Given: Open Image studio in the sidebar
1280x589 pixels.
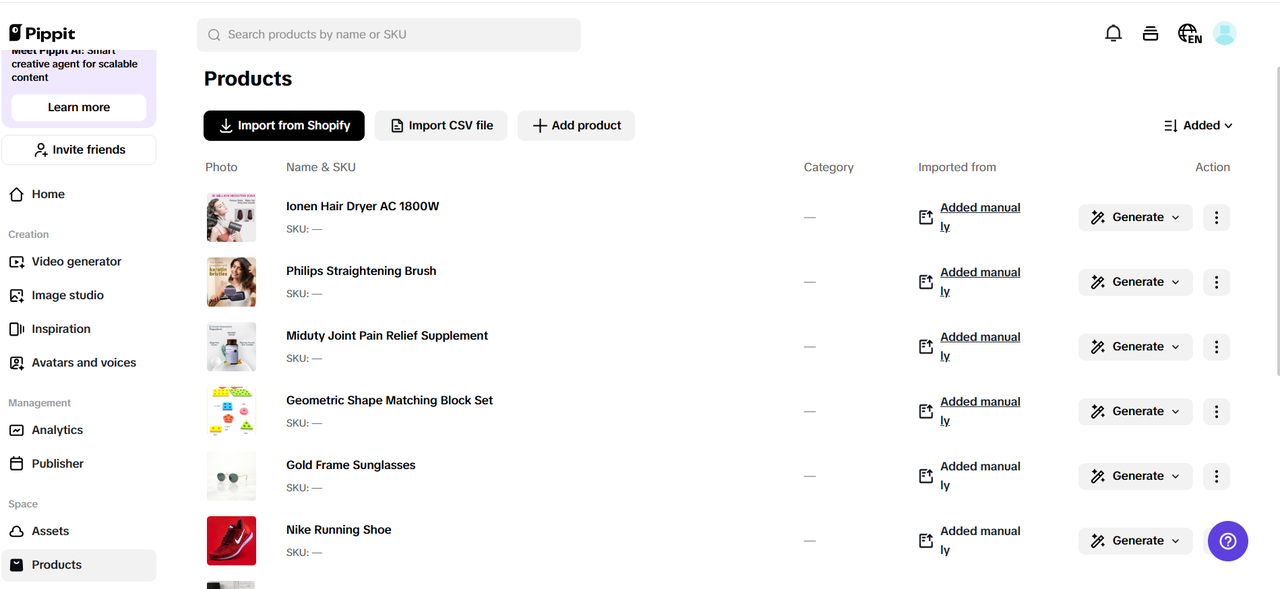Looking at the screenshot, I should (68, 294).
